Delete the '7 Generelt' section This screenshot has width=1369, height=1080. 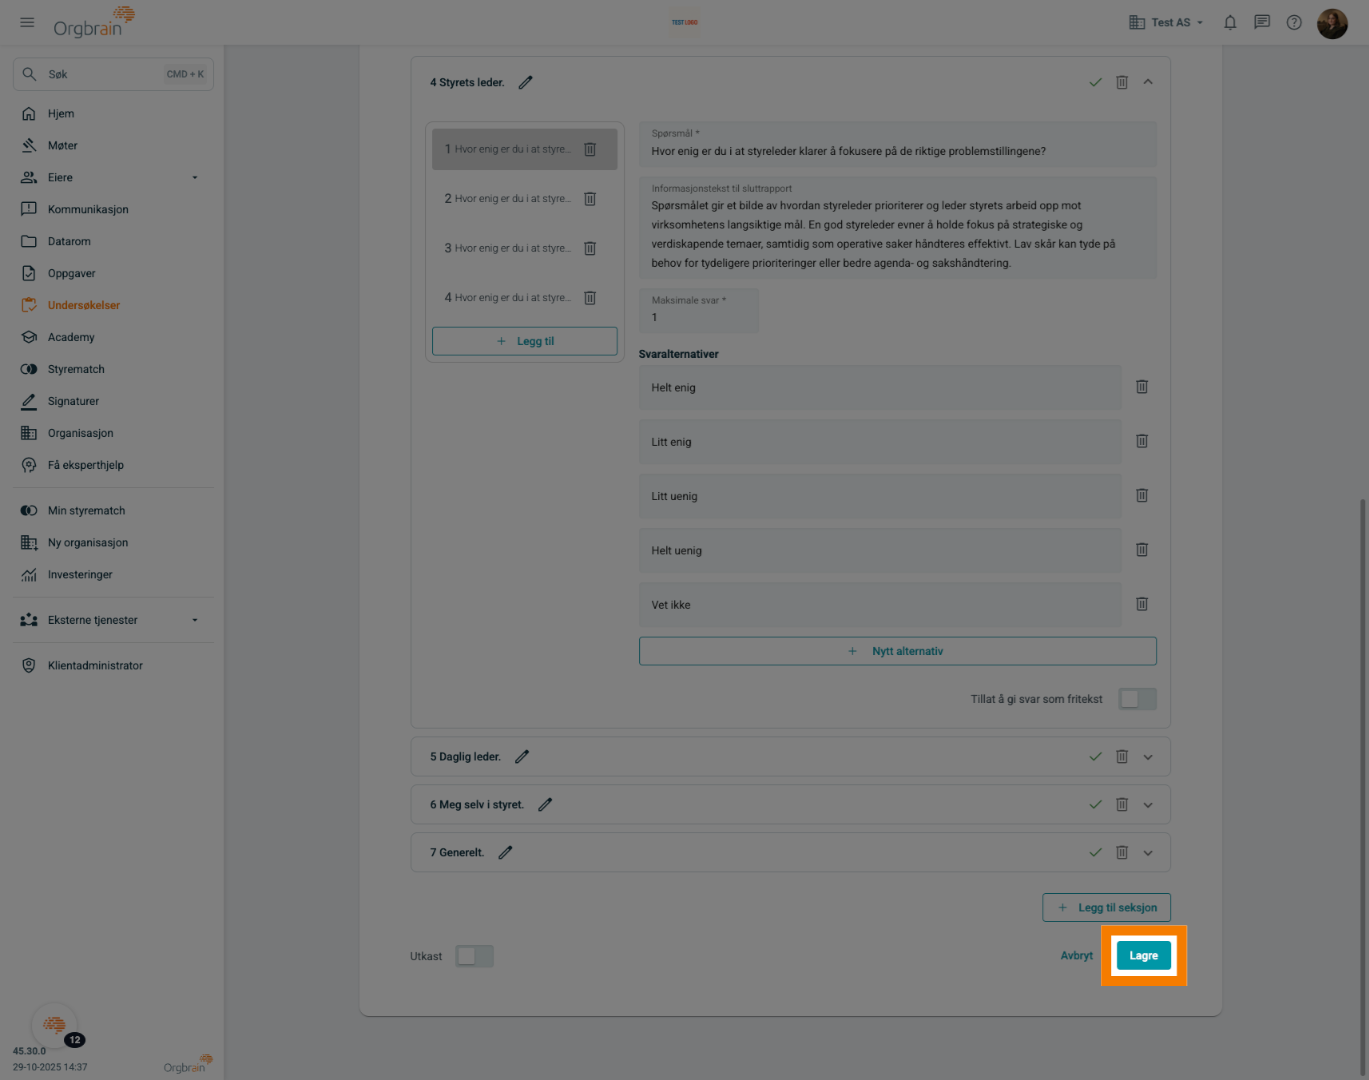point(1122,853)
